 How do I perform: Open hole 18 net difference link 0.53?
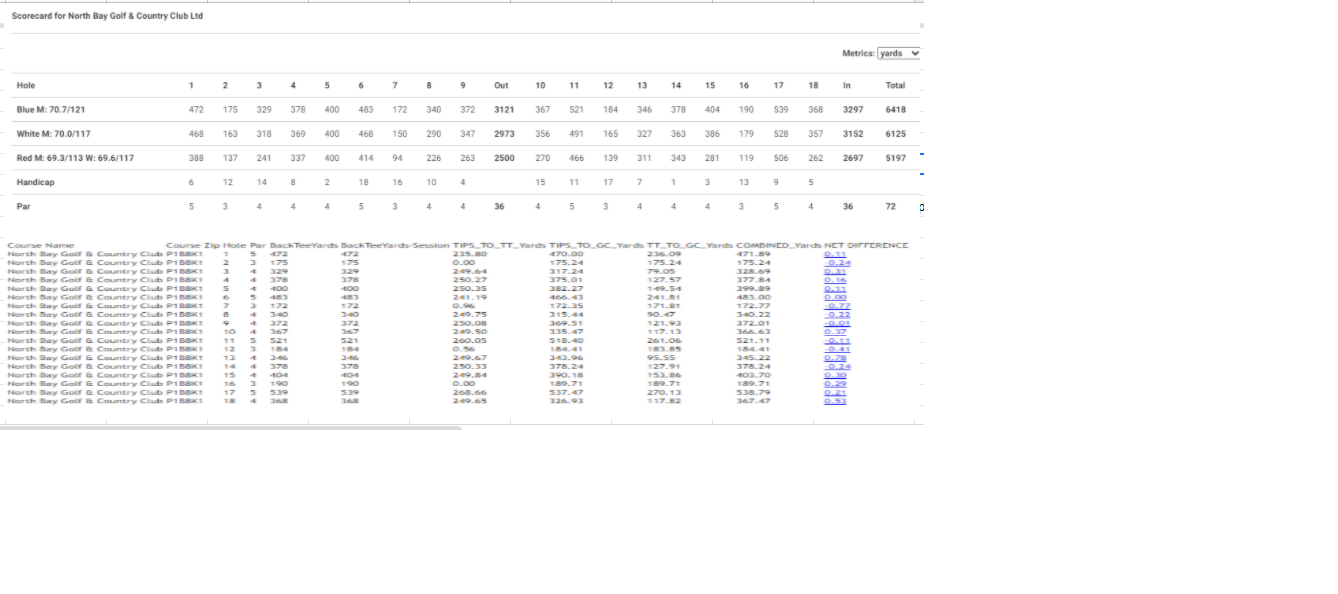835,400
